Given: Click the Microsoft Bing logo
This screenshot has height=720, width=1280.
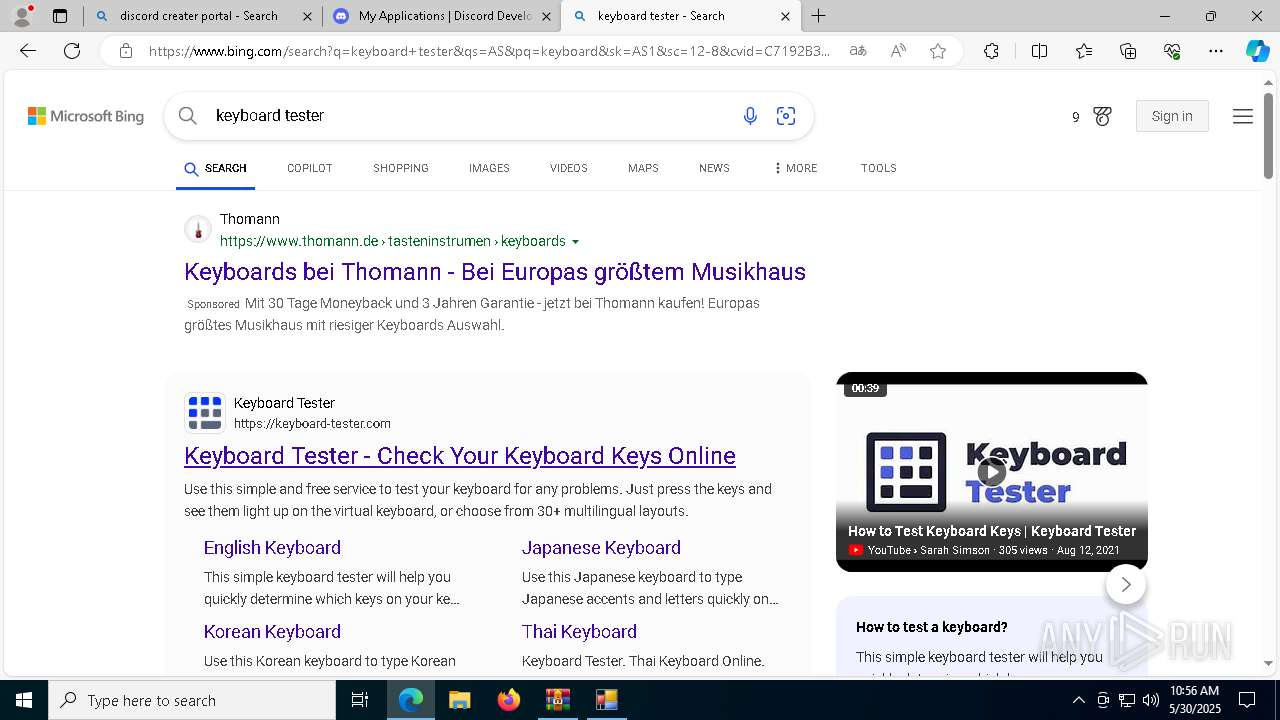Looking at the screenshot, I should coord(86,116).
